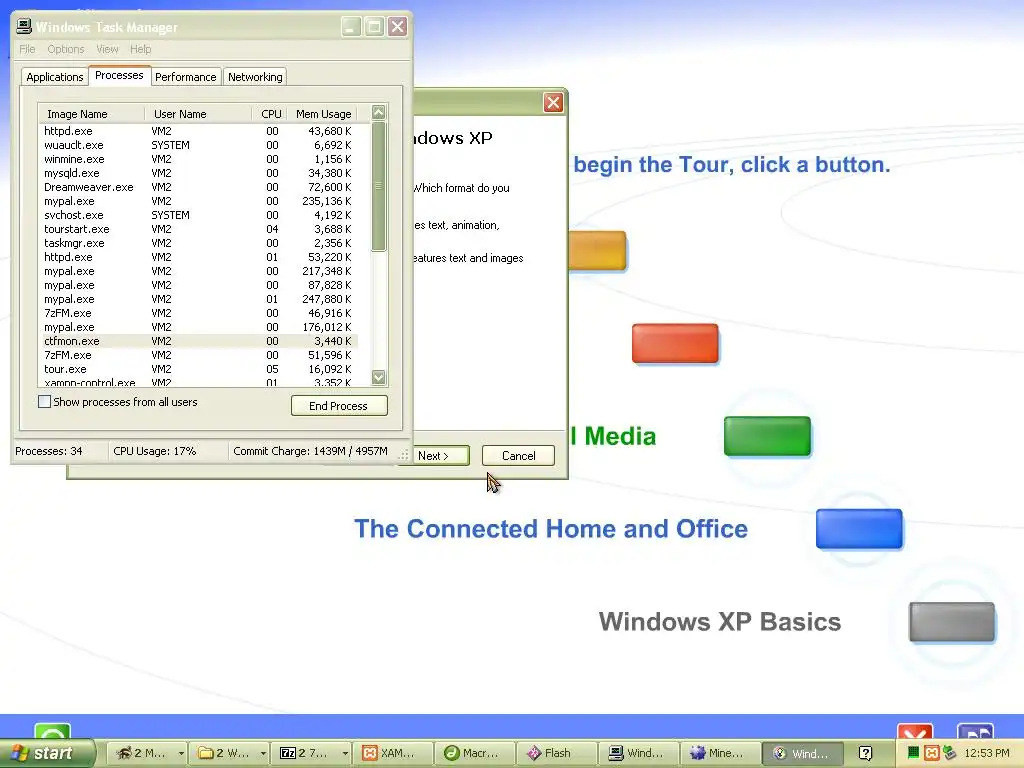Switch to Minesweeper taskbar button
This screenshot has width=1024, height=768.
[718, 753]
